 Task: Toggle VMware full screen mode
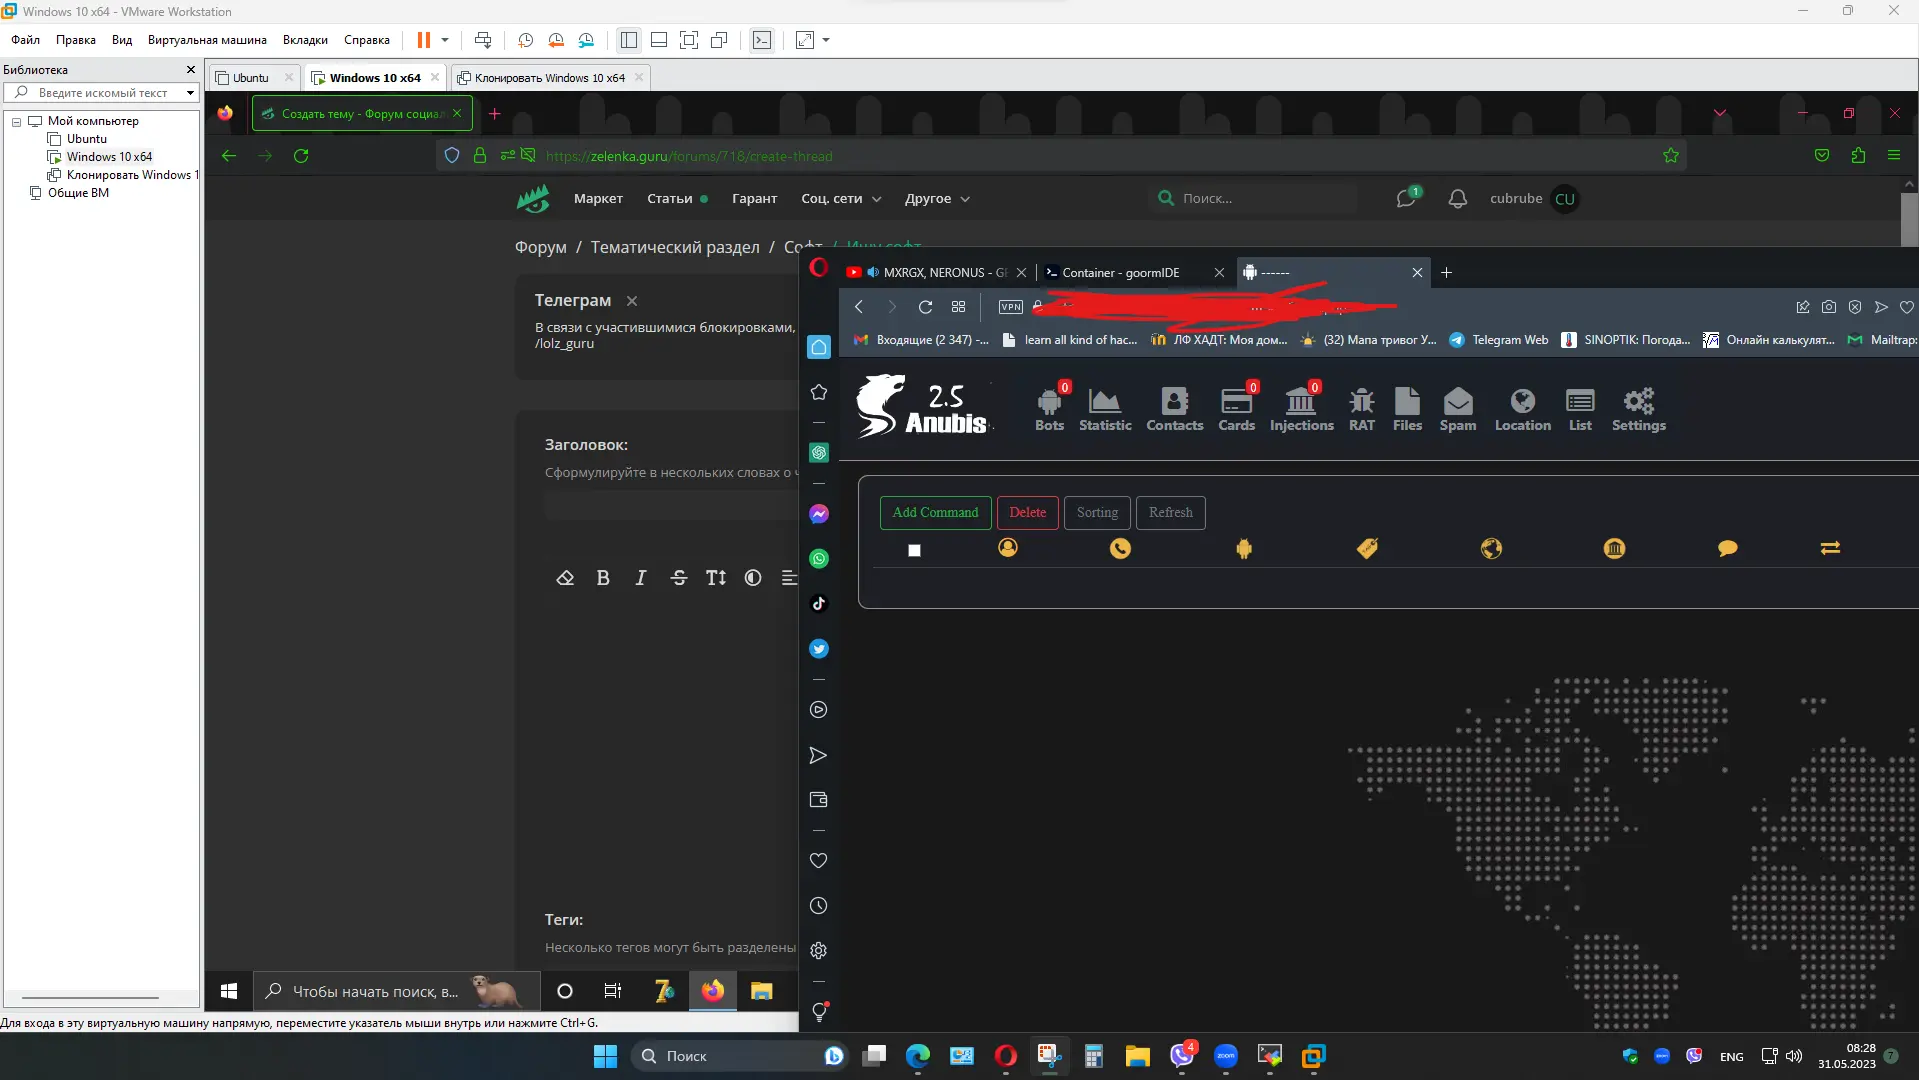[x=689, y=40]
